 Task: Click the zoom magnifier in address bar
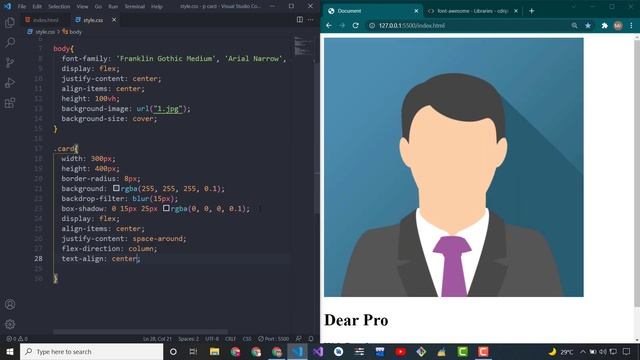tap(574, 25)
